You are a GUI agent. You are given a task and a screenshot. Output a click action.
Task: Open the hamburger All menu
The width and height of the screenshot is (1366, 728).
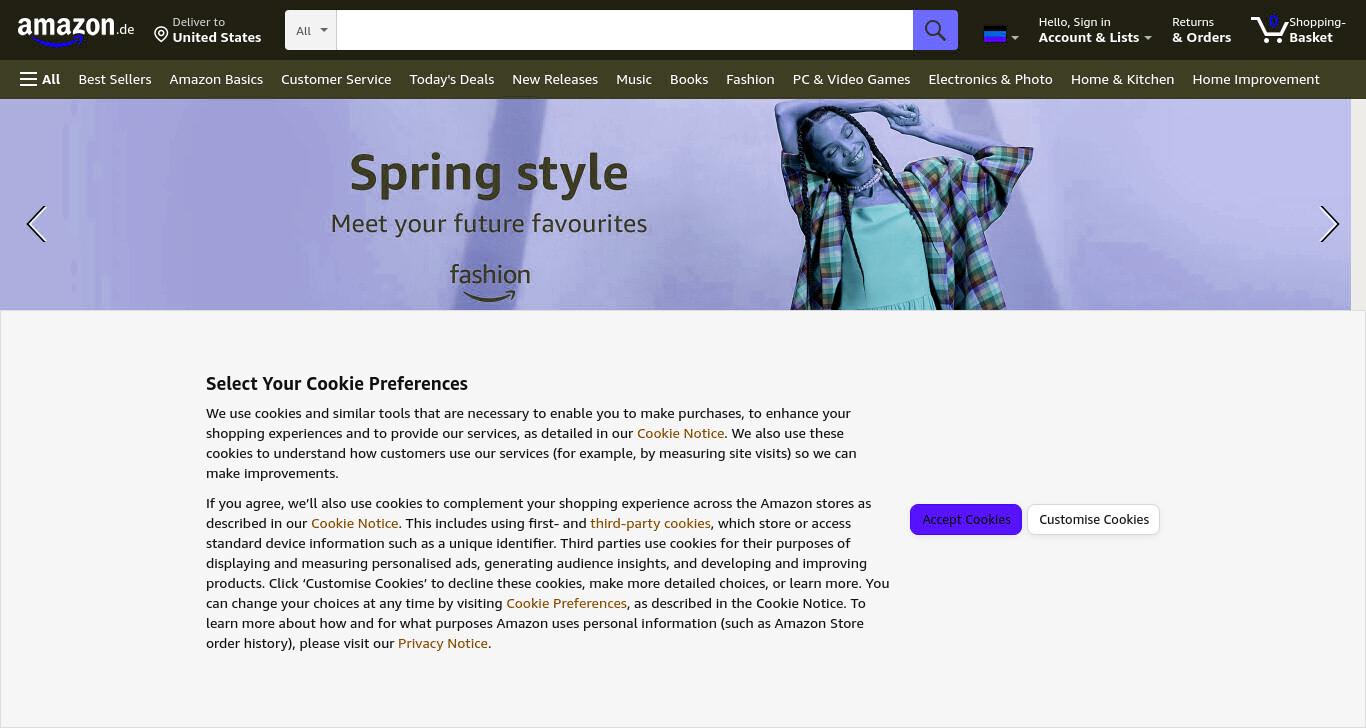(40, 79)
